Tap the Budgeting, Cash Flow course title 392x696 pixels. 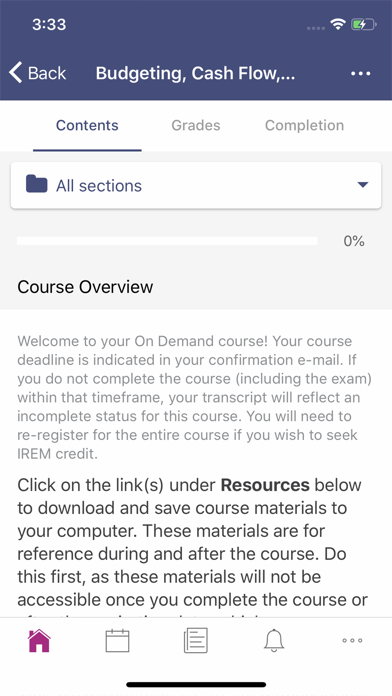195,73
